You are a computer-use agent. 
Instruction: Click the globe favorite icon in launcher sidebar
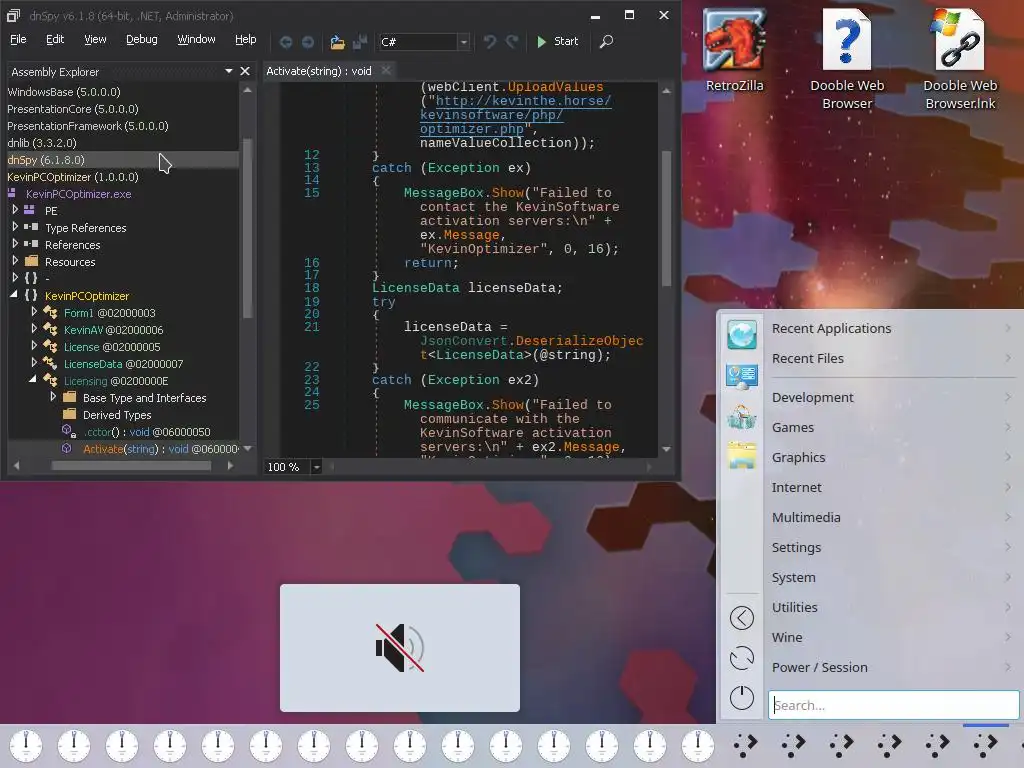(741, 335)
